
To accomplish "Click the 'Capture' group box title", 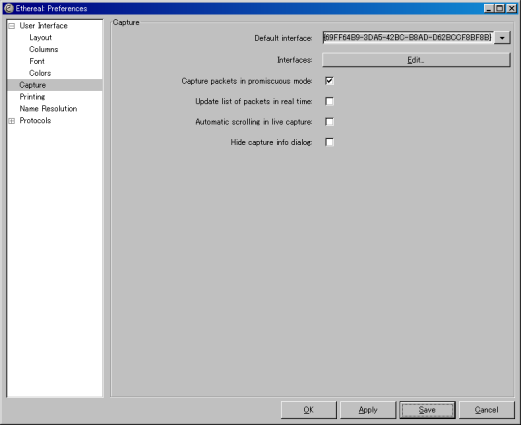I will coord(126,22).
